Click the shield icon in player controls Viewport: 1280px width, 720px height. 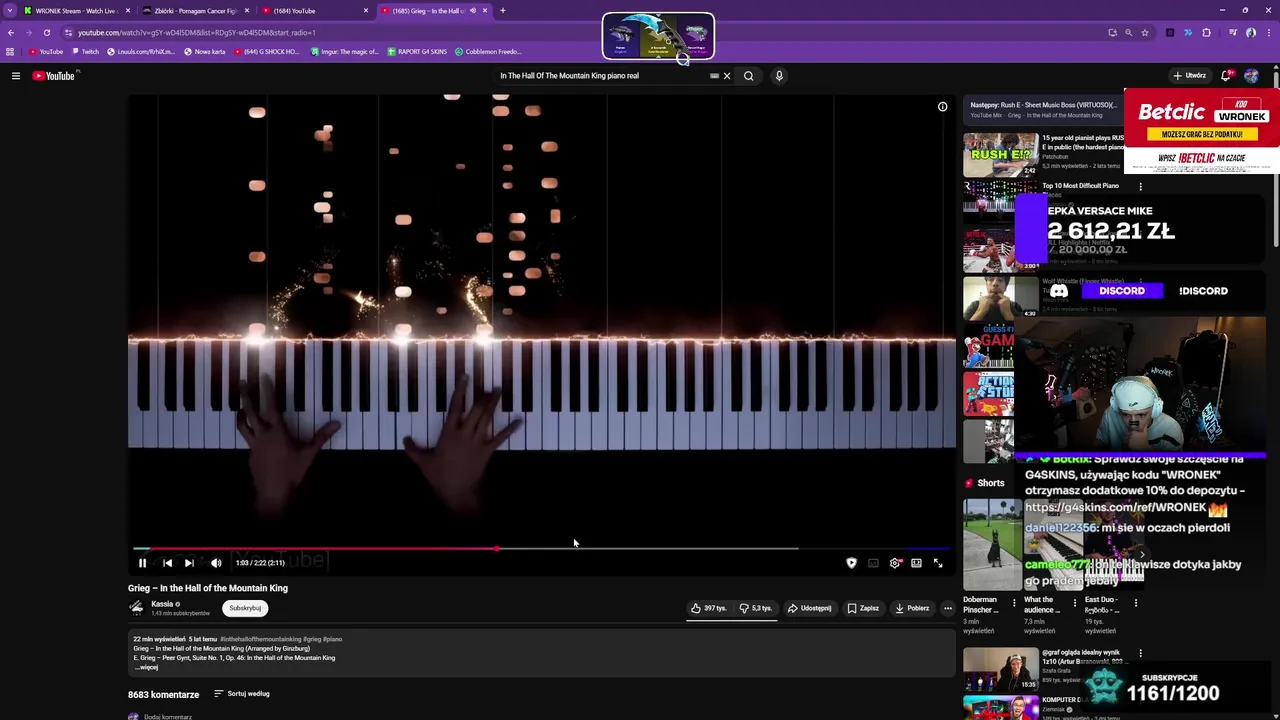click(851, 563)
